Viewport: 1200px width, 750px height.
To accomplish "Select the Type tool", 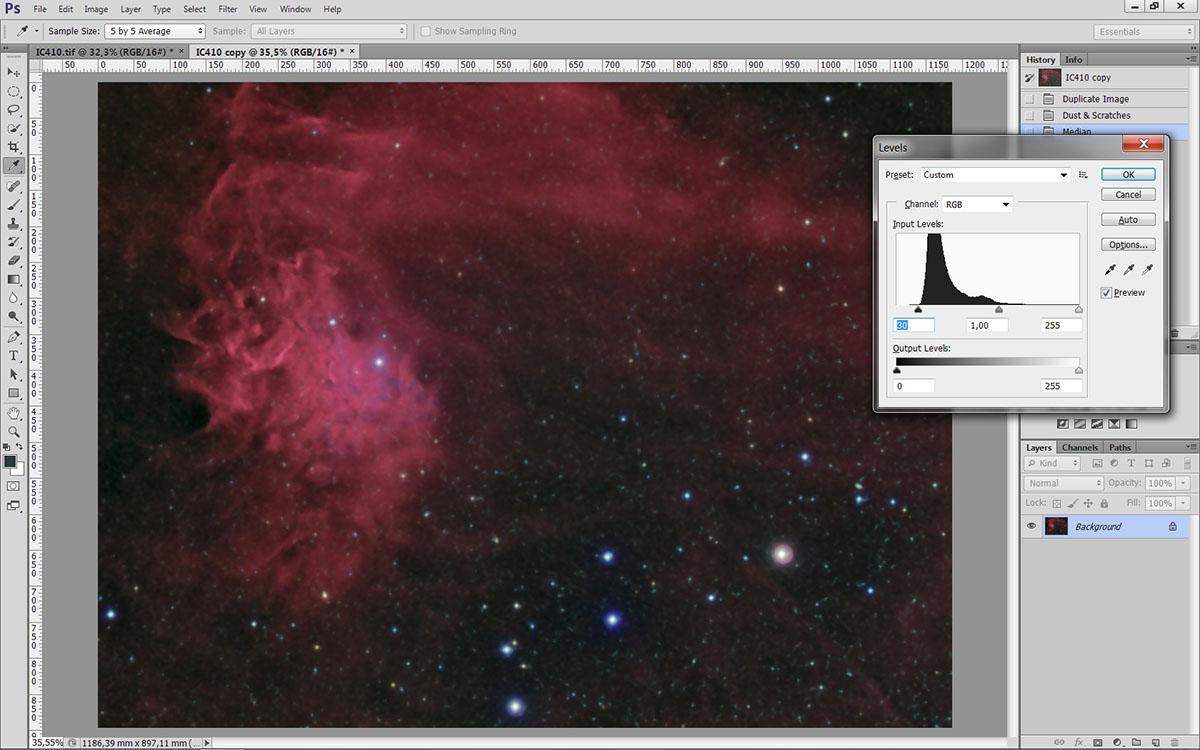I will click(x=14, y=356).
